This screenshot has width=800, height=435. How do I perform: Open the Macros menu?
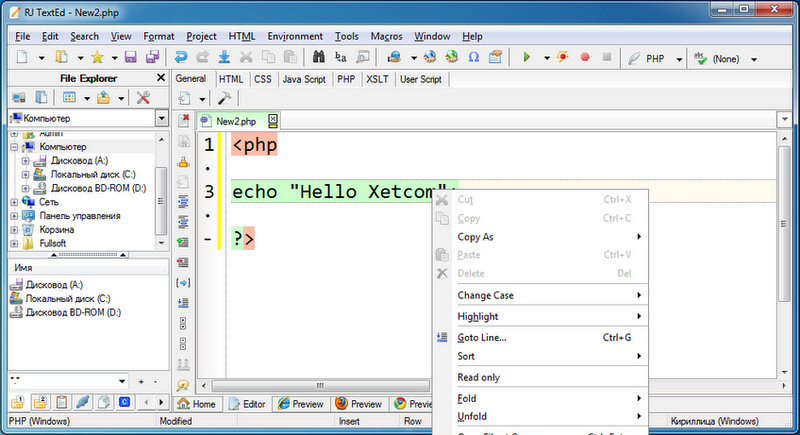(386, 36)
